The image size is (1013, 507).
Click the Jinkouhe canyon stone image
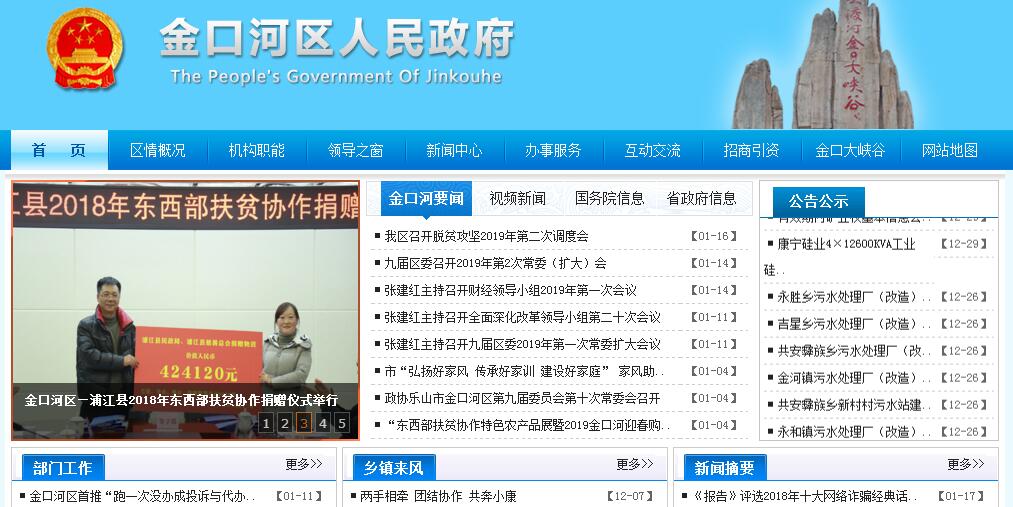click(823, 65)
